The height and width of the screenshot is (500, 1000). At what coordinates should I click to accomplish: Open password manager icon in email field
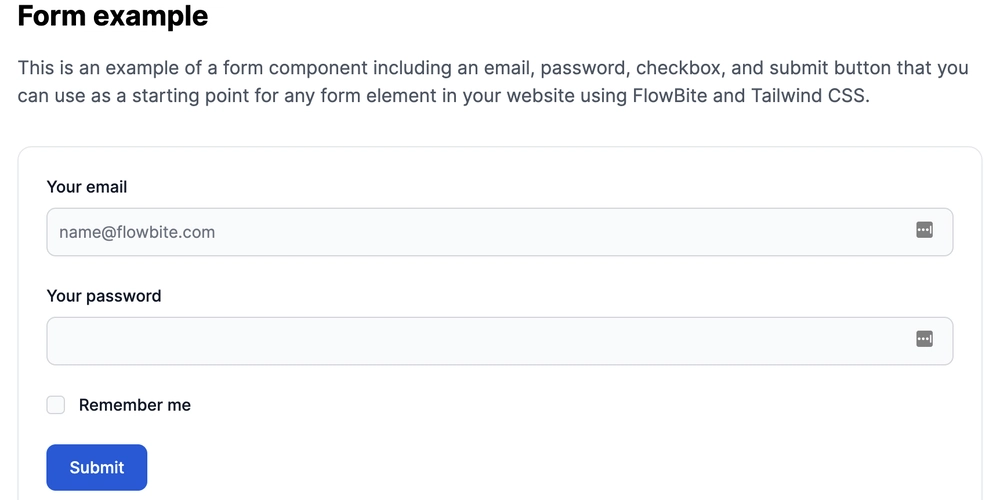point(924,230)
